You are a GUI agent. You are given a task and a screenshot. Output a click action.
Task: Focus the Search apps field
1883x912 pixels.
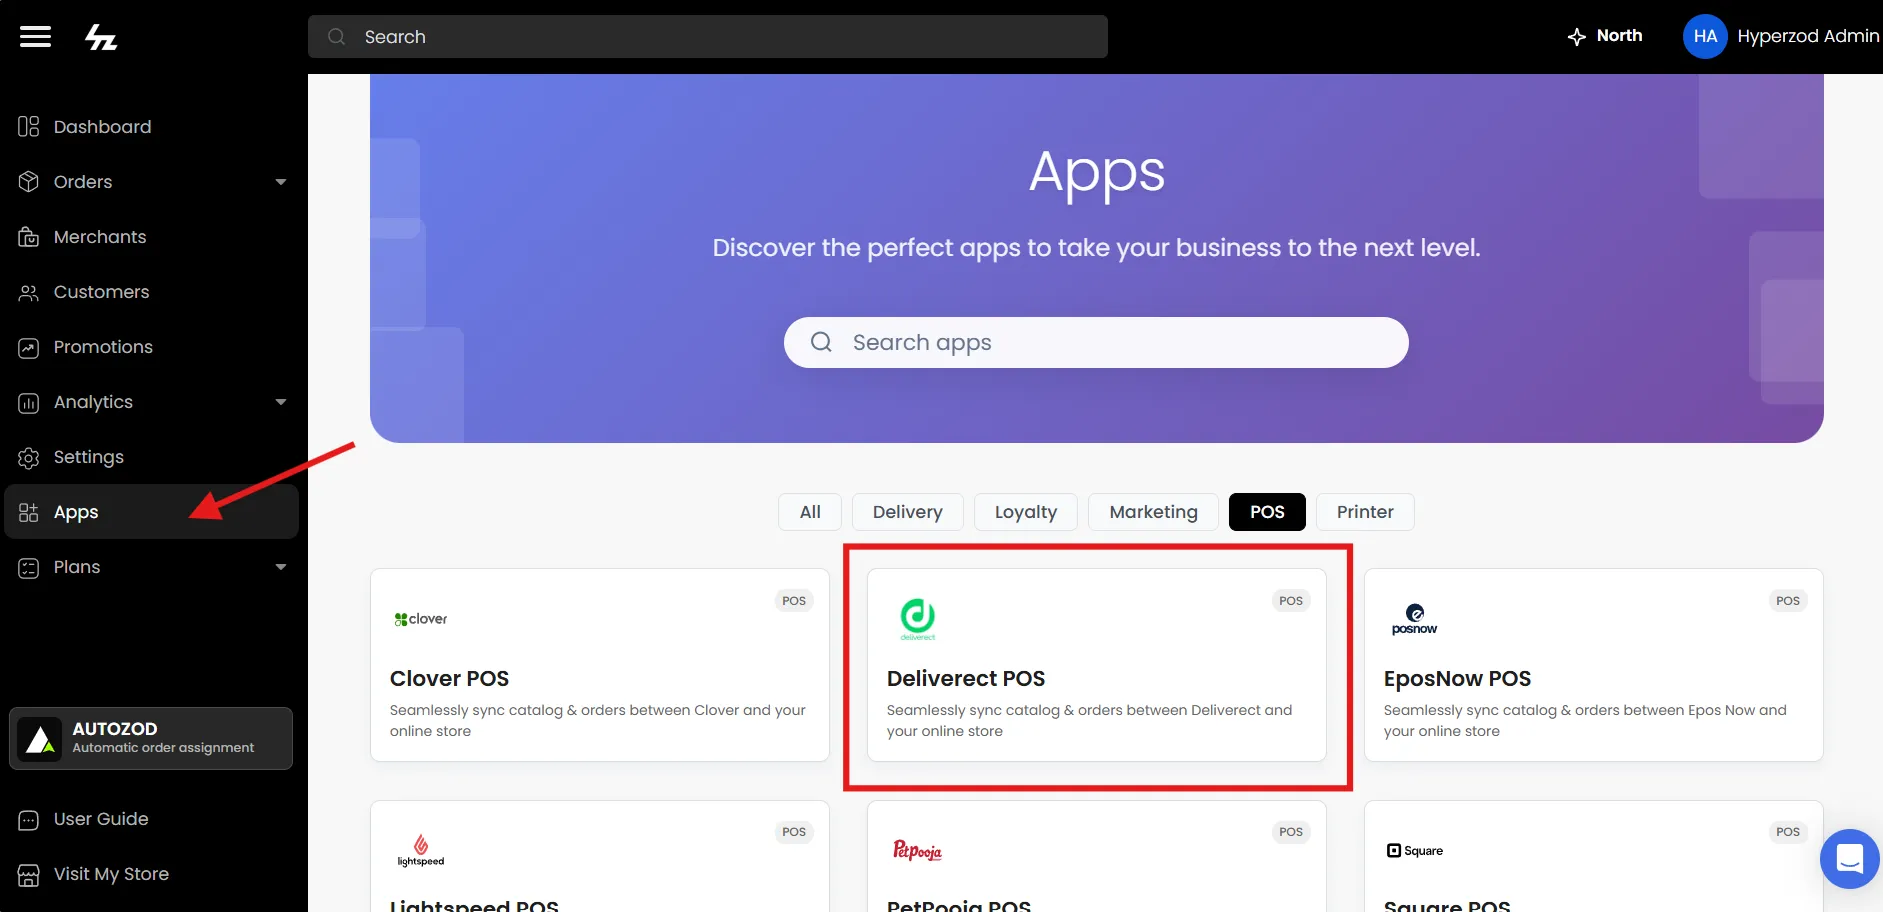point(1096,342)
